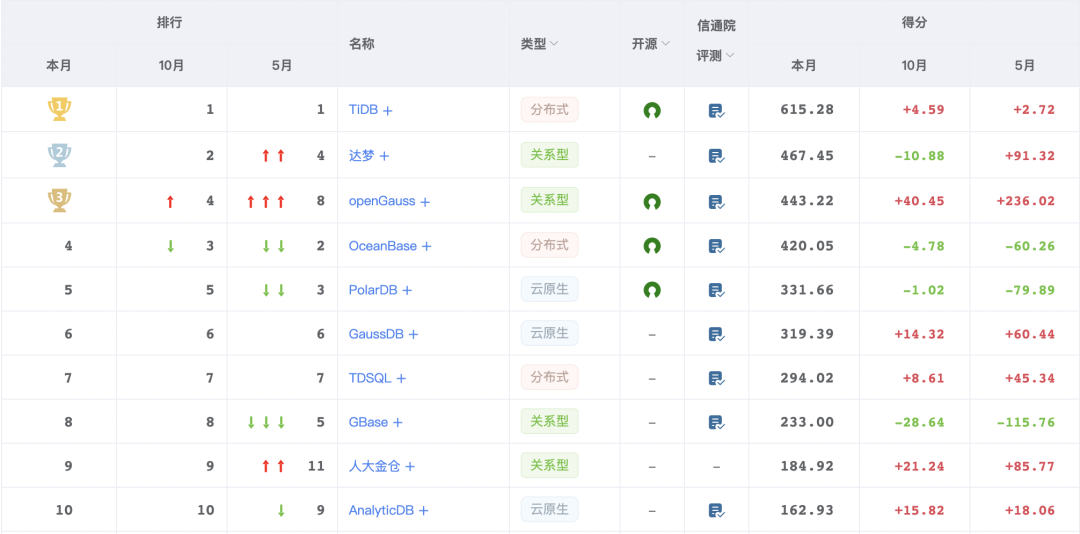Open the GBase database link
Screen dimensions: 1080x534
[368, 422]
